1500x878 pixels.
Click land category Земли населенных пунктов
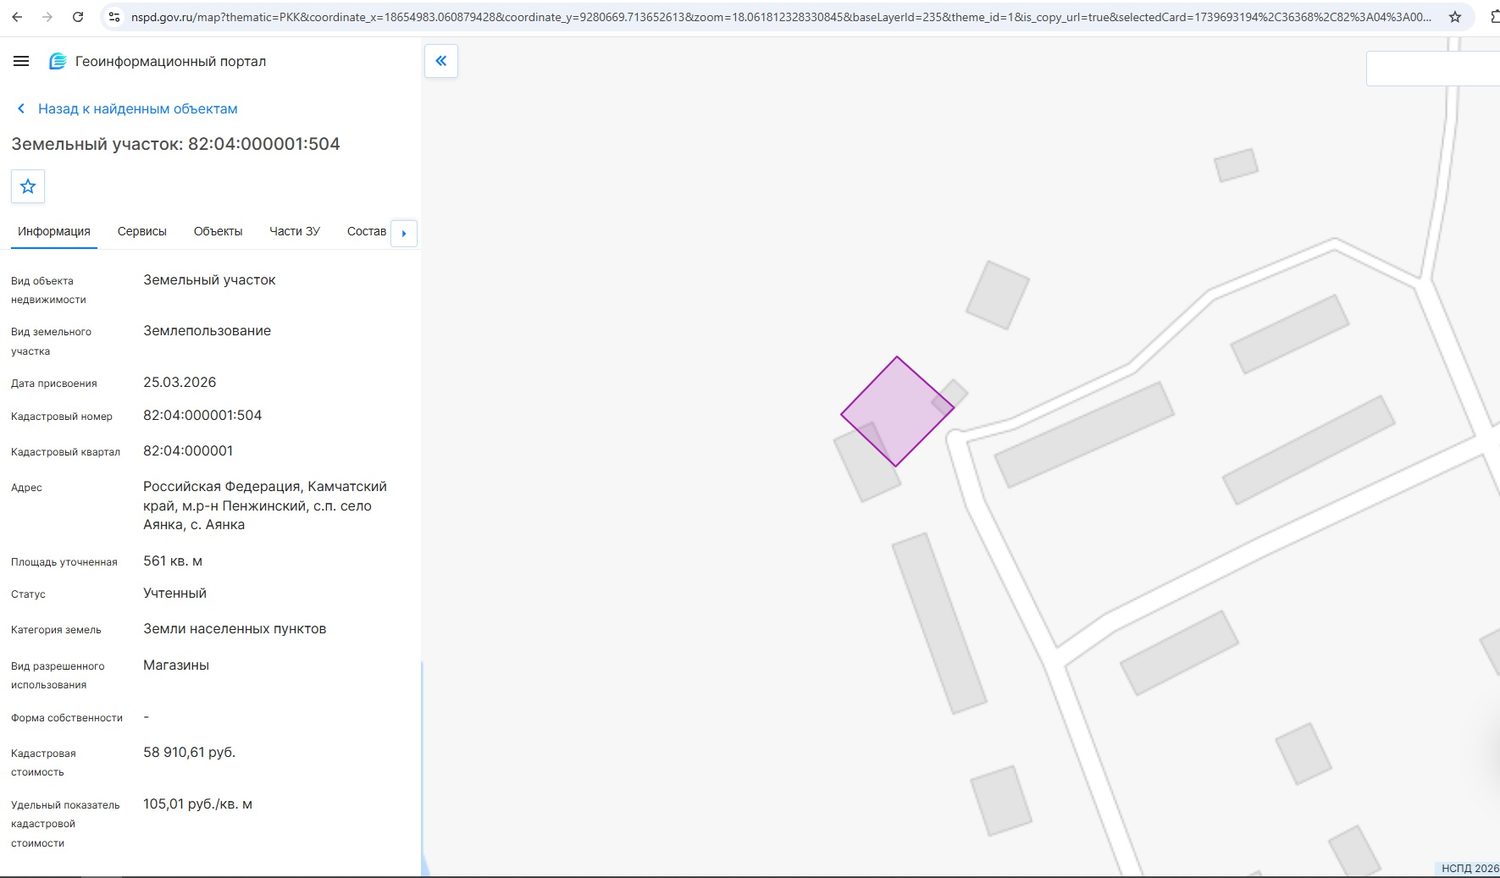[235, 629]
